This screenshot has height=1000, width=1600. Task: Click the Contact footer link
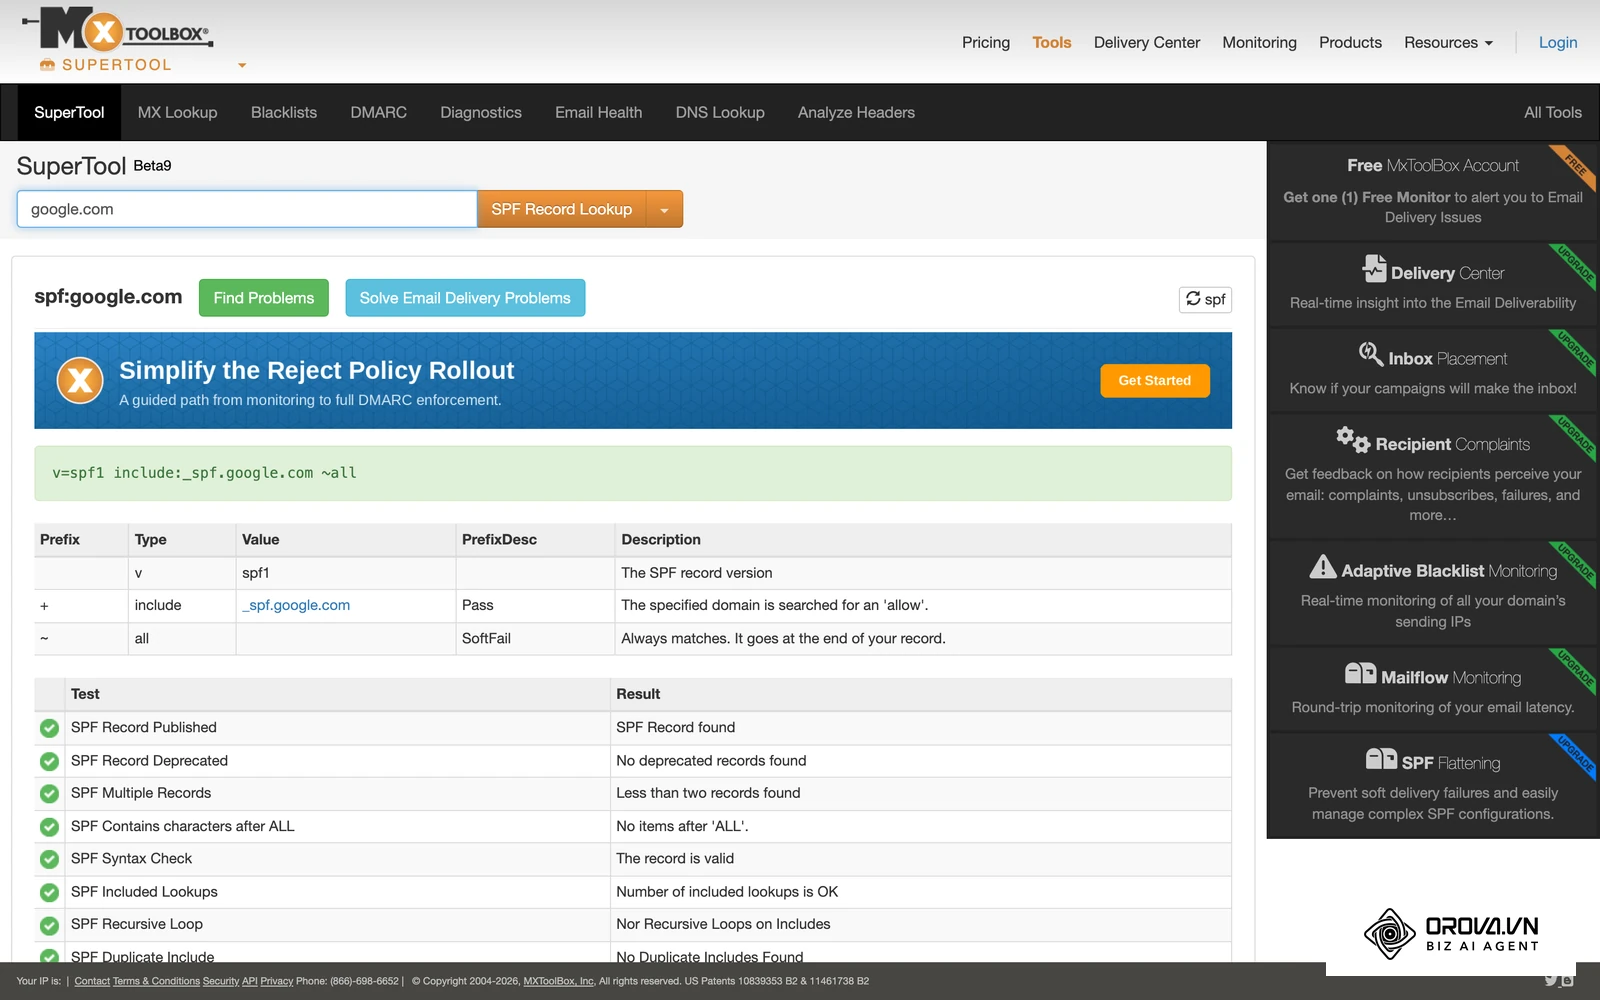pyautogui.click(x=92, y=981)
